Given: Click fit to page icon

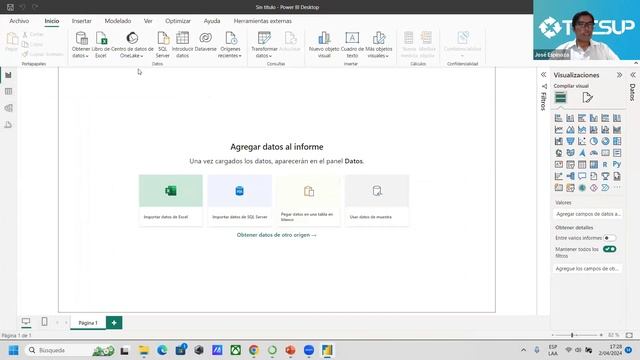Looking at the screenshot, I should pyautogui.click(x=629, y=335).
